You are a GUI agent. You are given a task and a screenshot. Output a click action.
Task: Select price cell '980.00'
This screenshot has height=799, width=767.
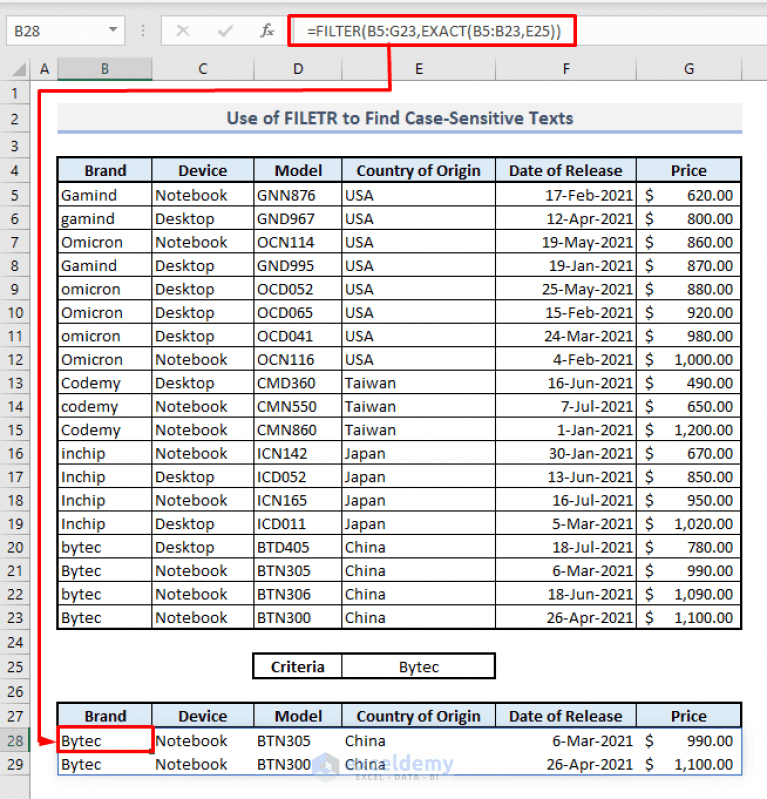pos(689,336)
